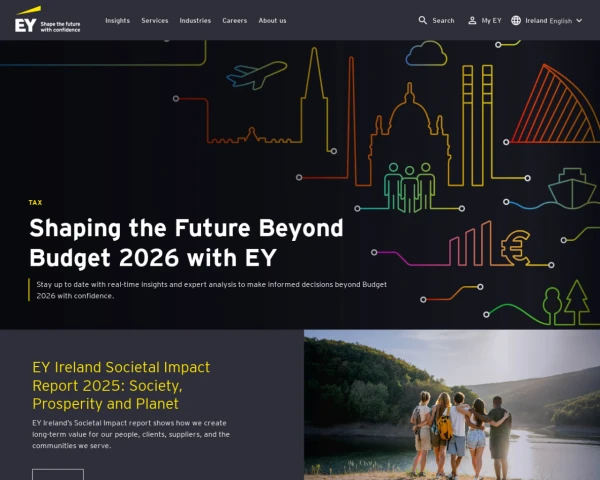600x480 pixels.
Task: Open the Services menu
Action: (x=155, y=21)
